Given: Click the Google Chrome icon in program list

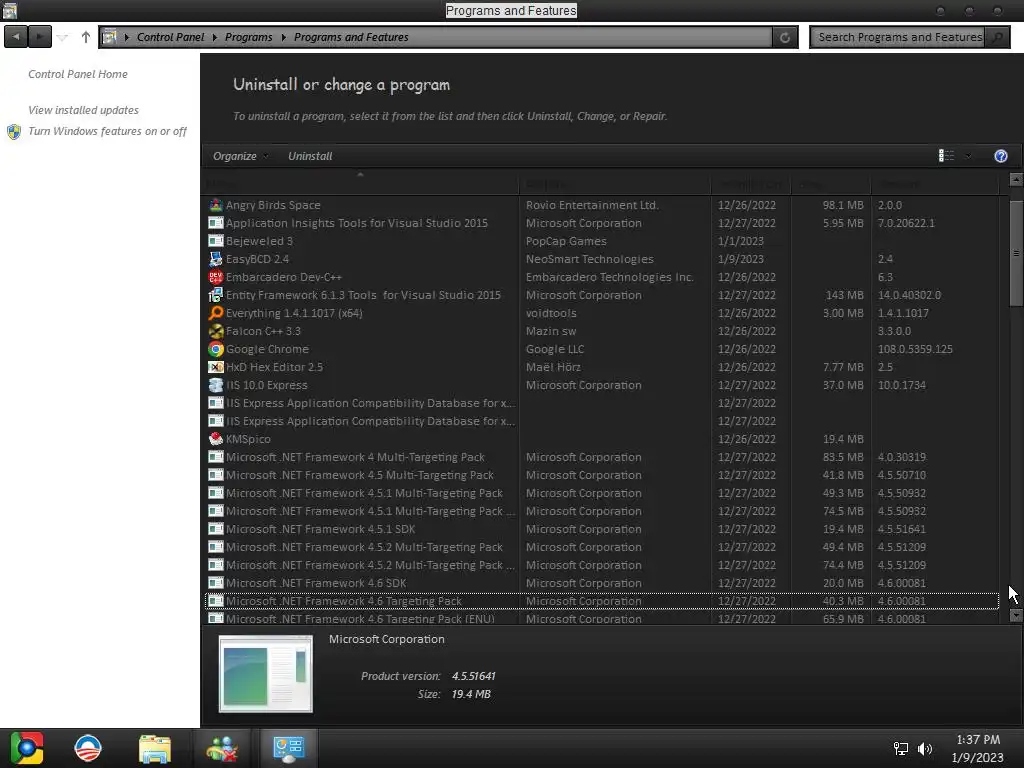Looking at the screenshot, I should pos(216,349).
